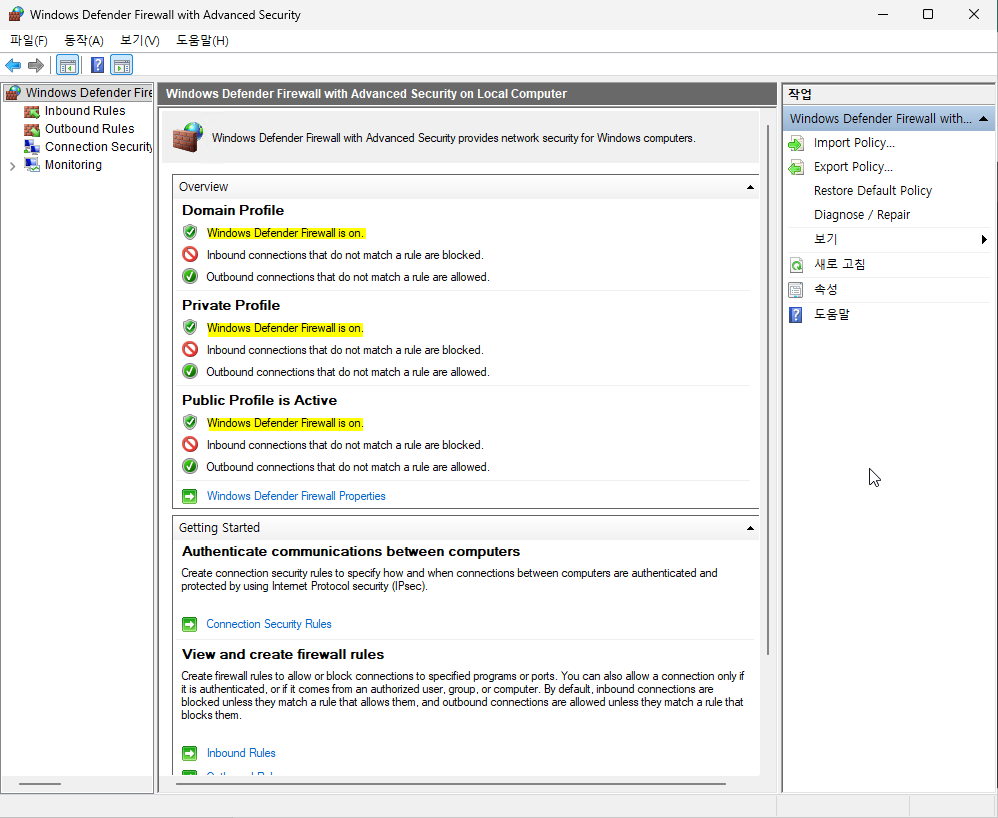This screenshot has width=998, height=818.
Task: Click the 속성 properties icon
Action: point(796,290)
